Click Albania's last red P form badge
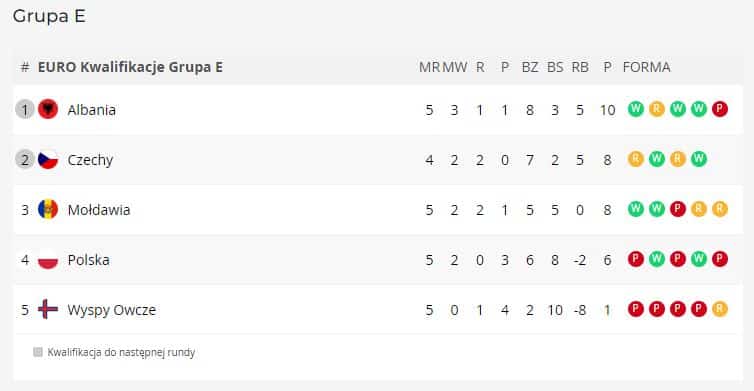Screen dimensions: 754x391 720,109
